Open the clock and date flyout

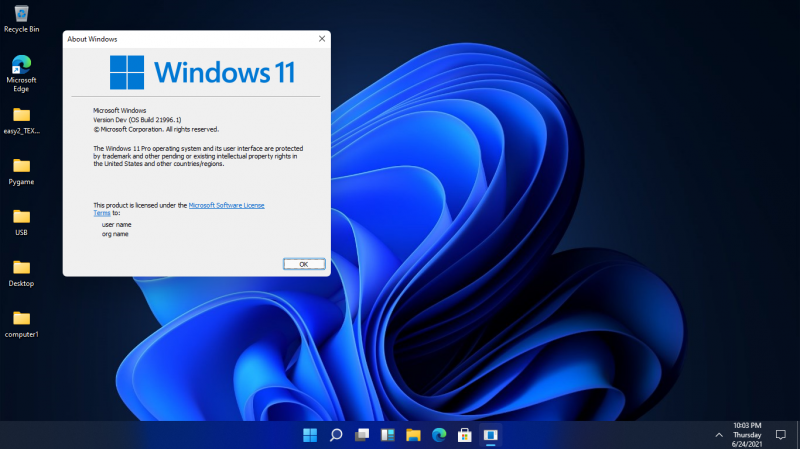tap(748, 435)
